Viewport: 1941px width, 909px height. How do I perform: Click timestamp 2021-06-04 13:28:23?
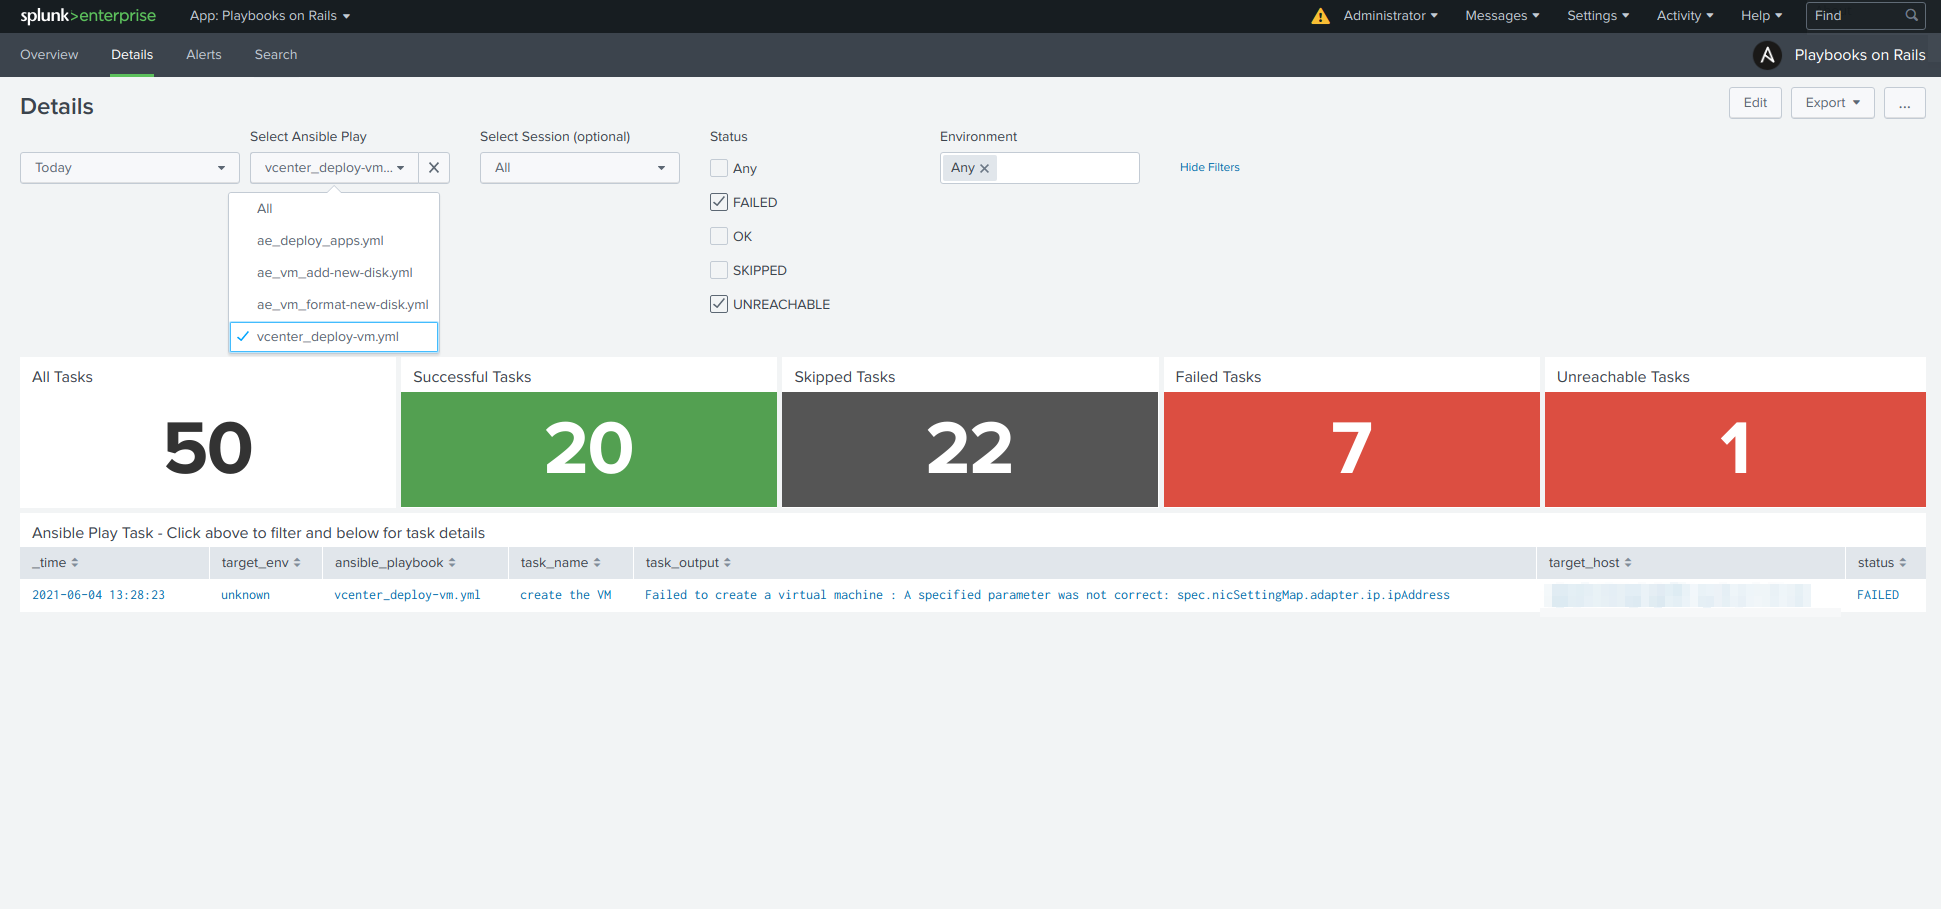[98, 595]
